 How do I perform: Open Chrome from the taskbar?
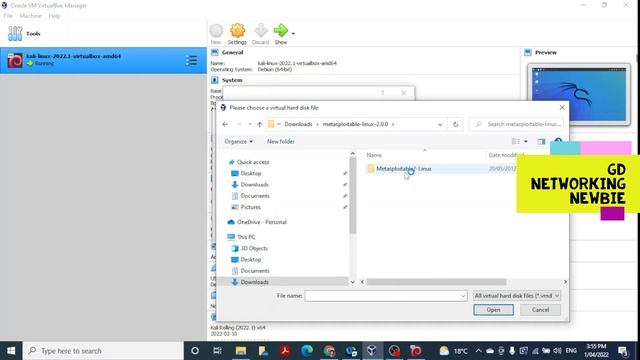[x=329, y=351]
